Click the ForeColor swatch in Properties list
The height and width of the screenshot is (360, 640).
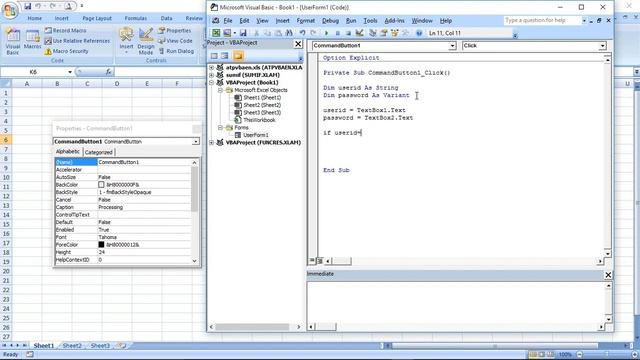[x=101, y=245]
